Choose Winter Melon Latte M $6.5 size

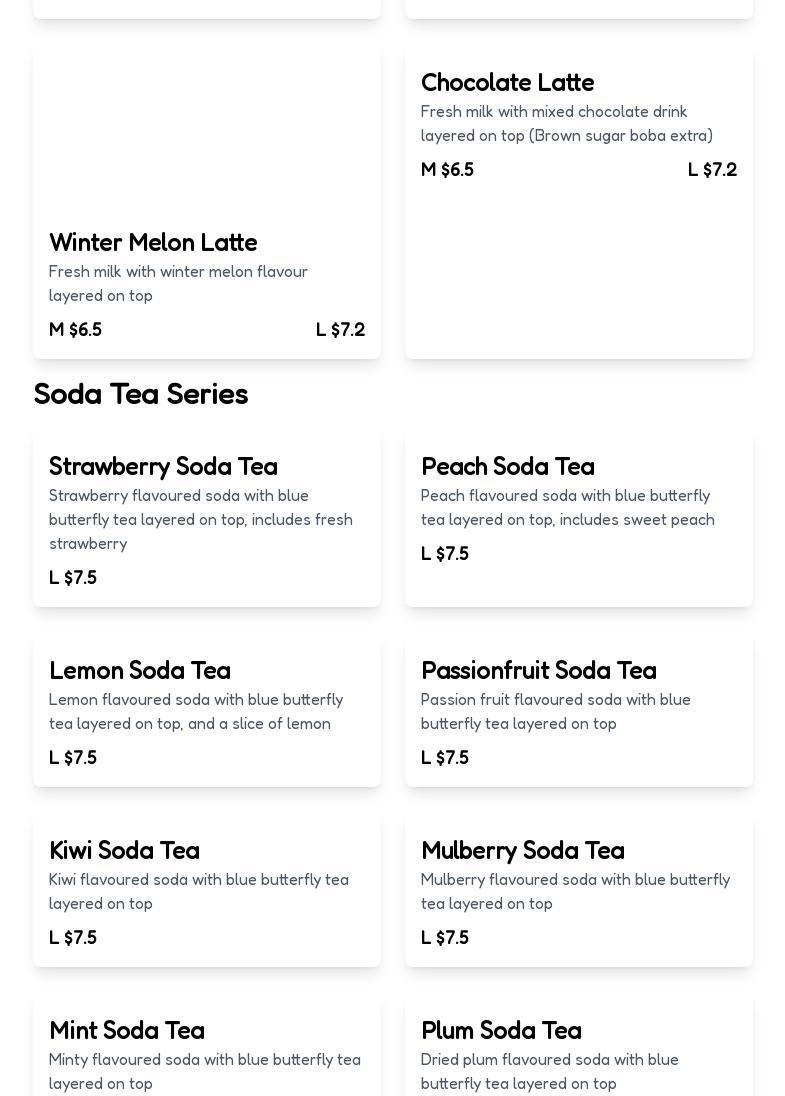(x=75, y=330)
